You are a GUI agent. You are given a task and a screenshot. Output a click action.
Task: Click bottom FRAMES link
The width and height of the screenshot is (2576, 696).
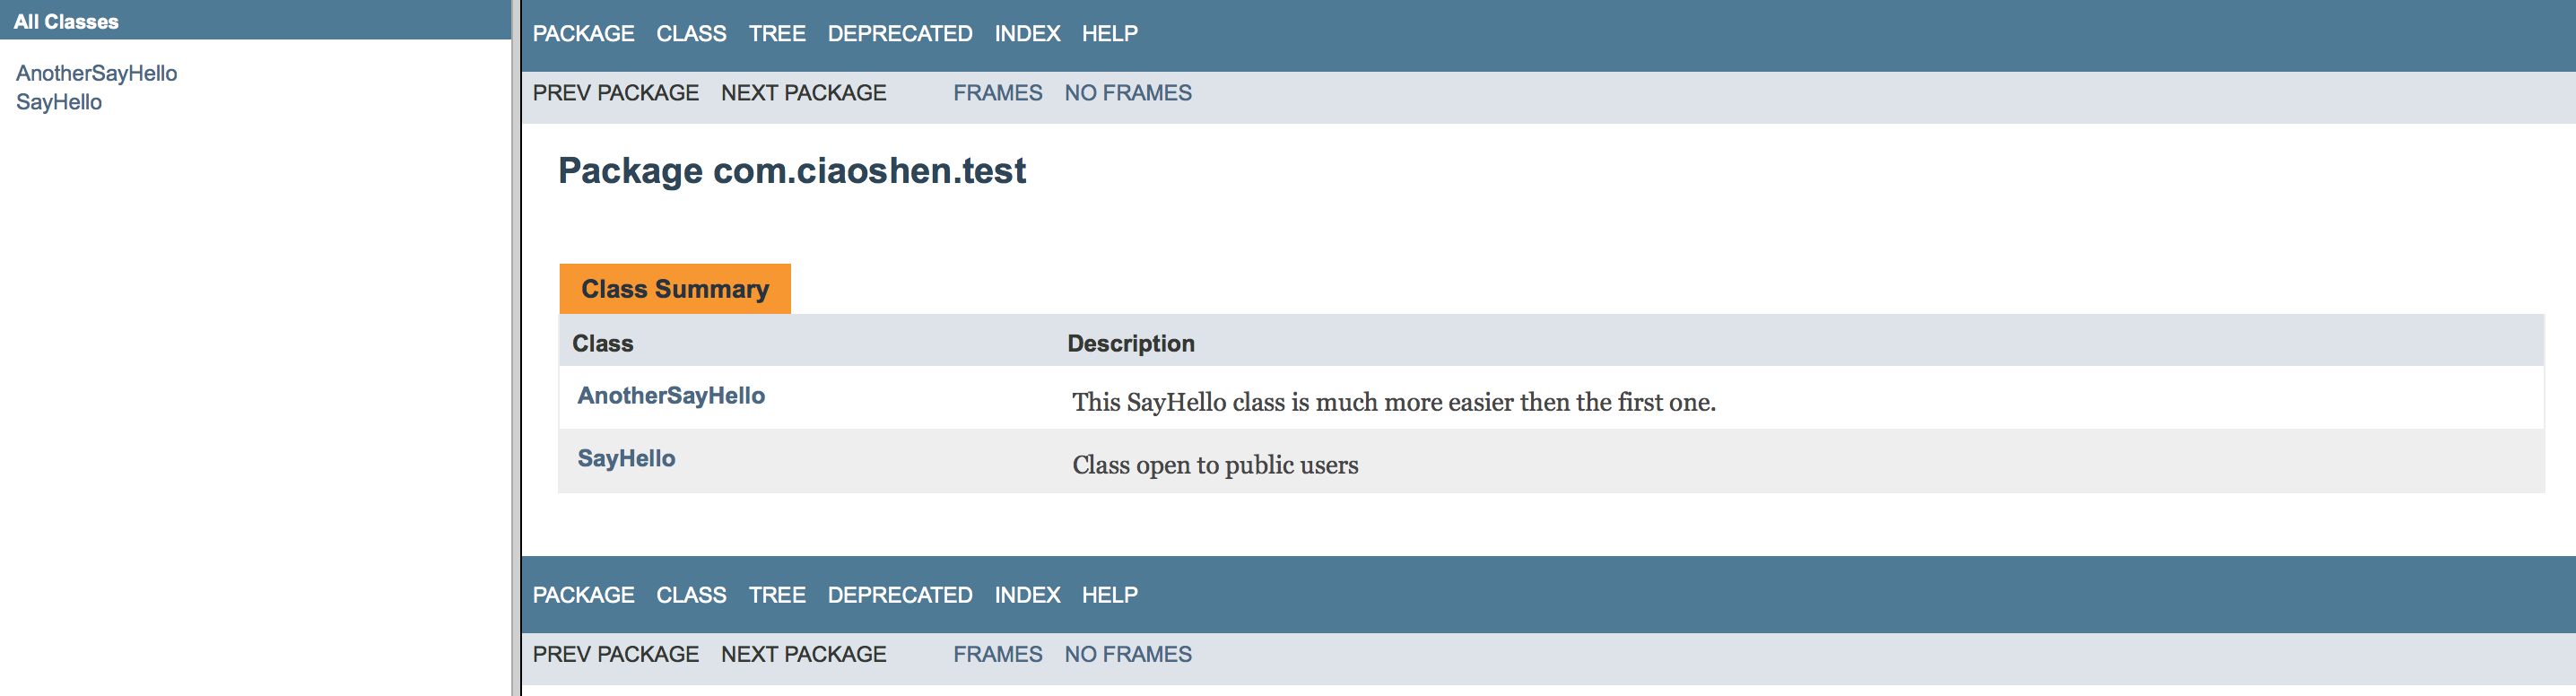(x=997, y=654)
